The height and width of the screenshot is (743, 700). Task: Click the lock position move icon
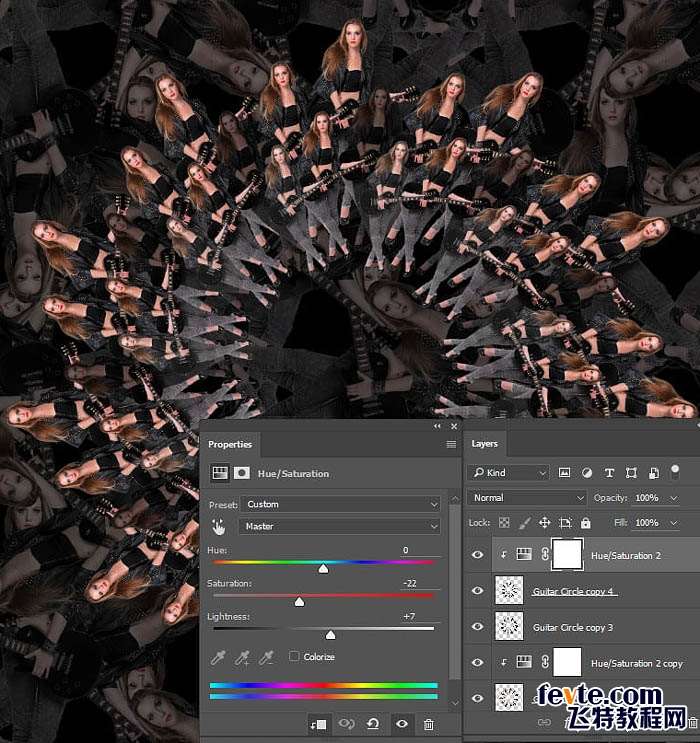544,523
